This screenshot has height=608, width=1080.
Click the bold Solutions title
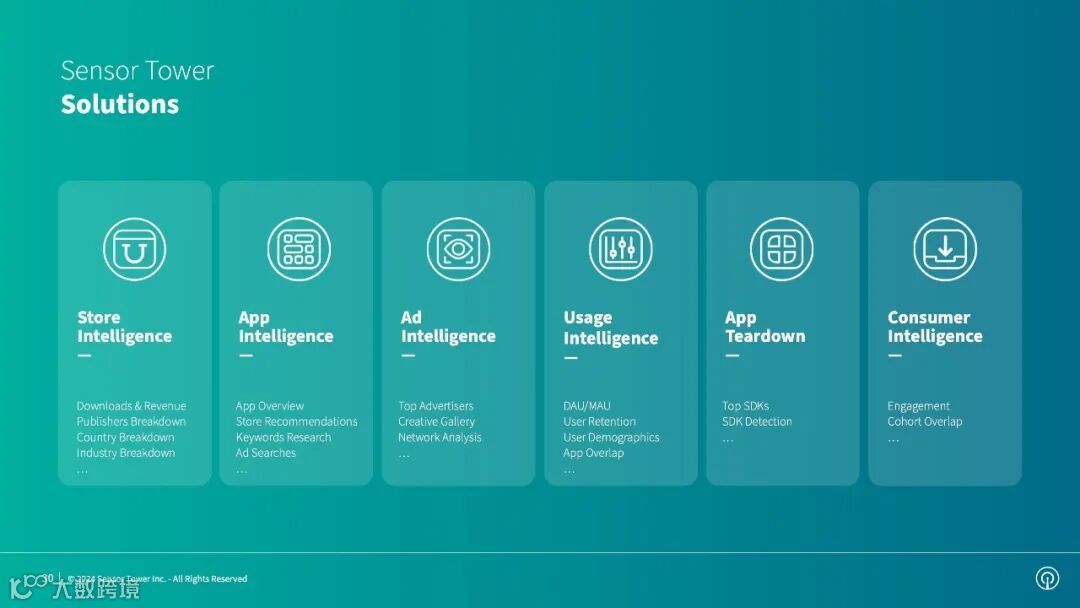tap(120, 104)
